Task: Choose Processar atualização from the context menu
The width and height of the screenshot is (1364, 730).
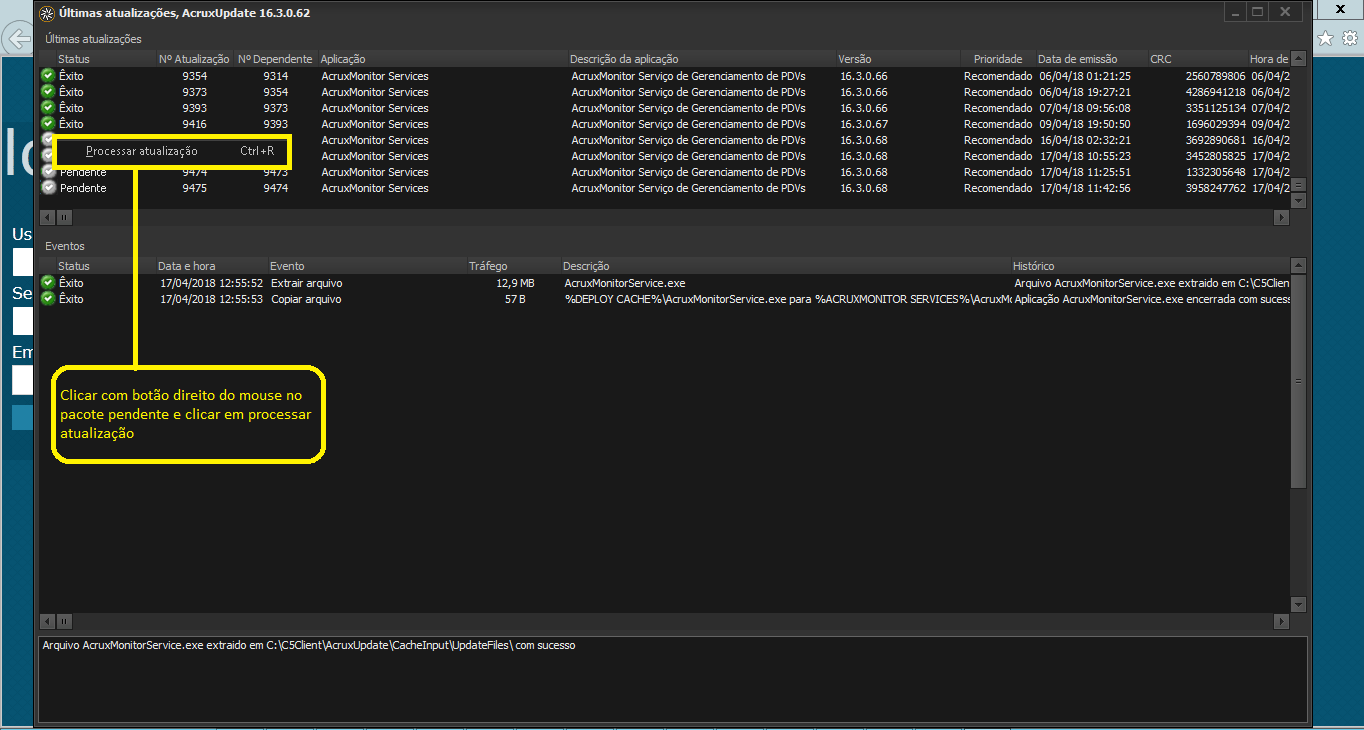Action: click(x=173, y=151)
